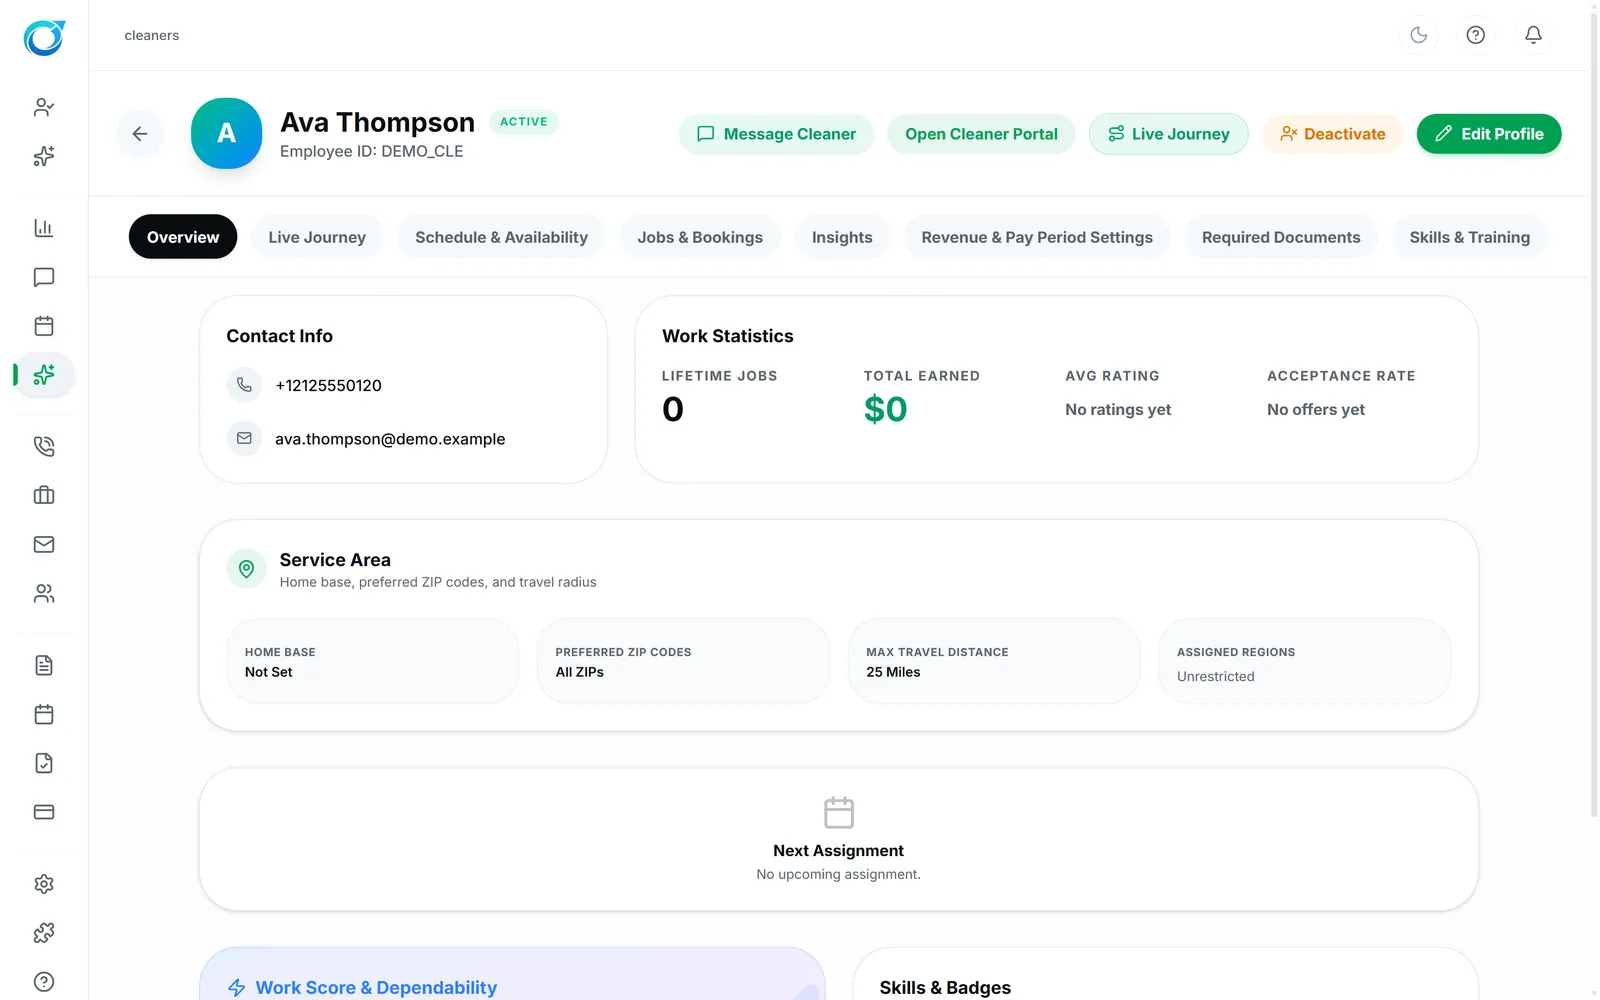
Task: Click the Preferred ZIP Codes value All ZIPs
Action: tap(580, 672)
